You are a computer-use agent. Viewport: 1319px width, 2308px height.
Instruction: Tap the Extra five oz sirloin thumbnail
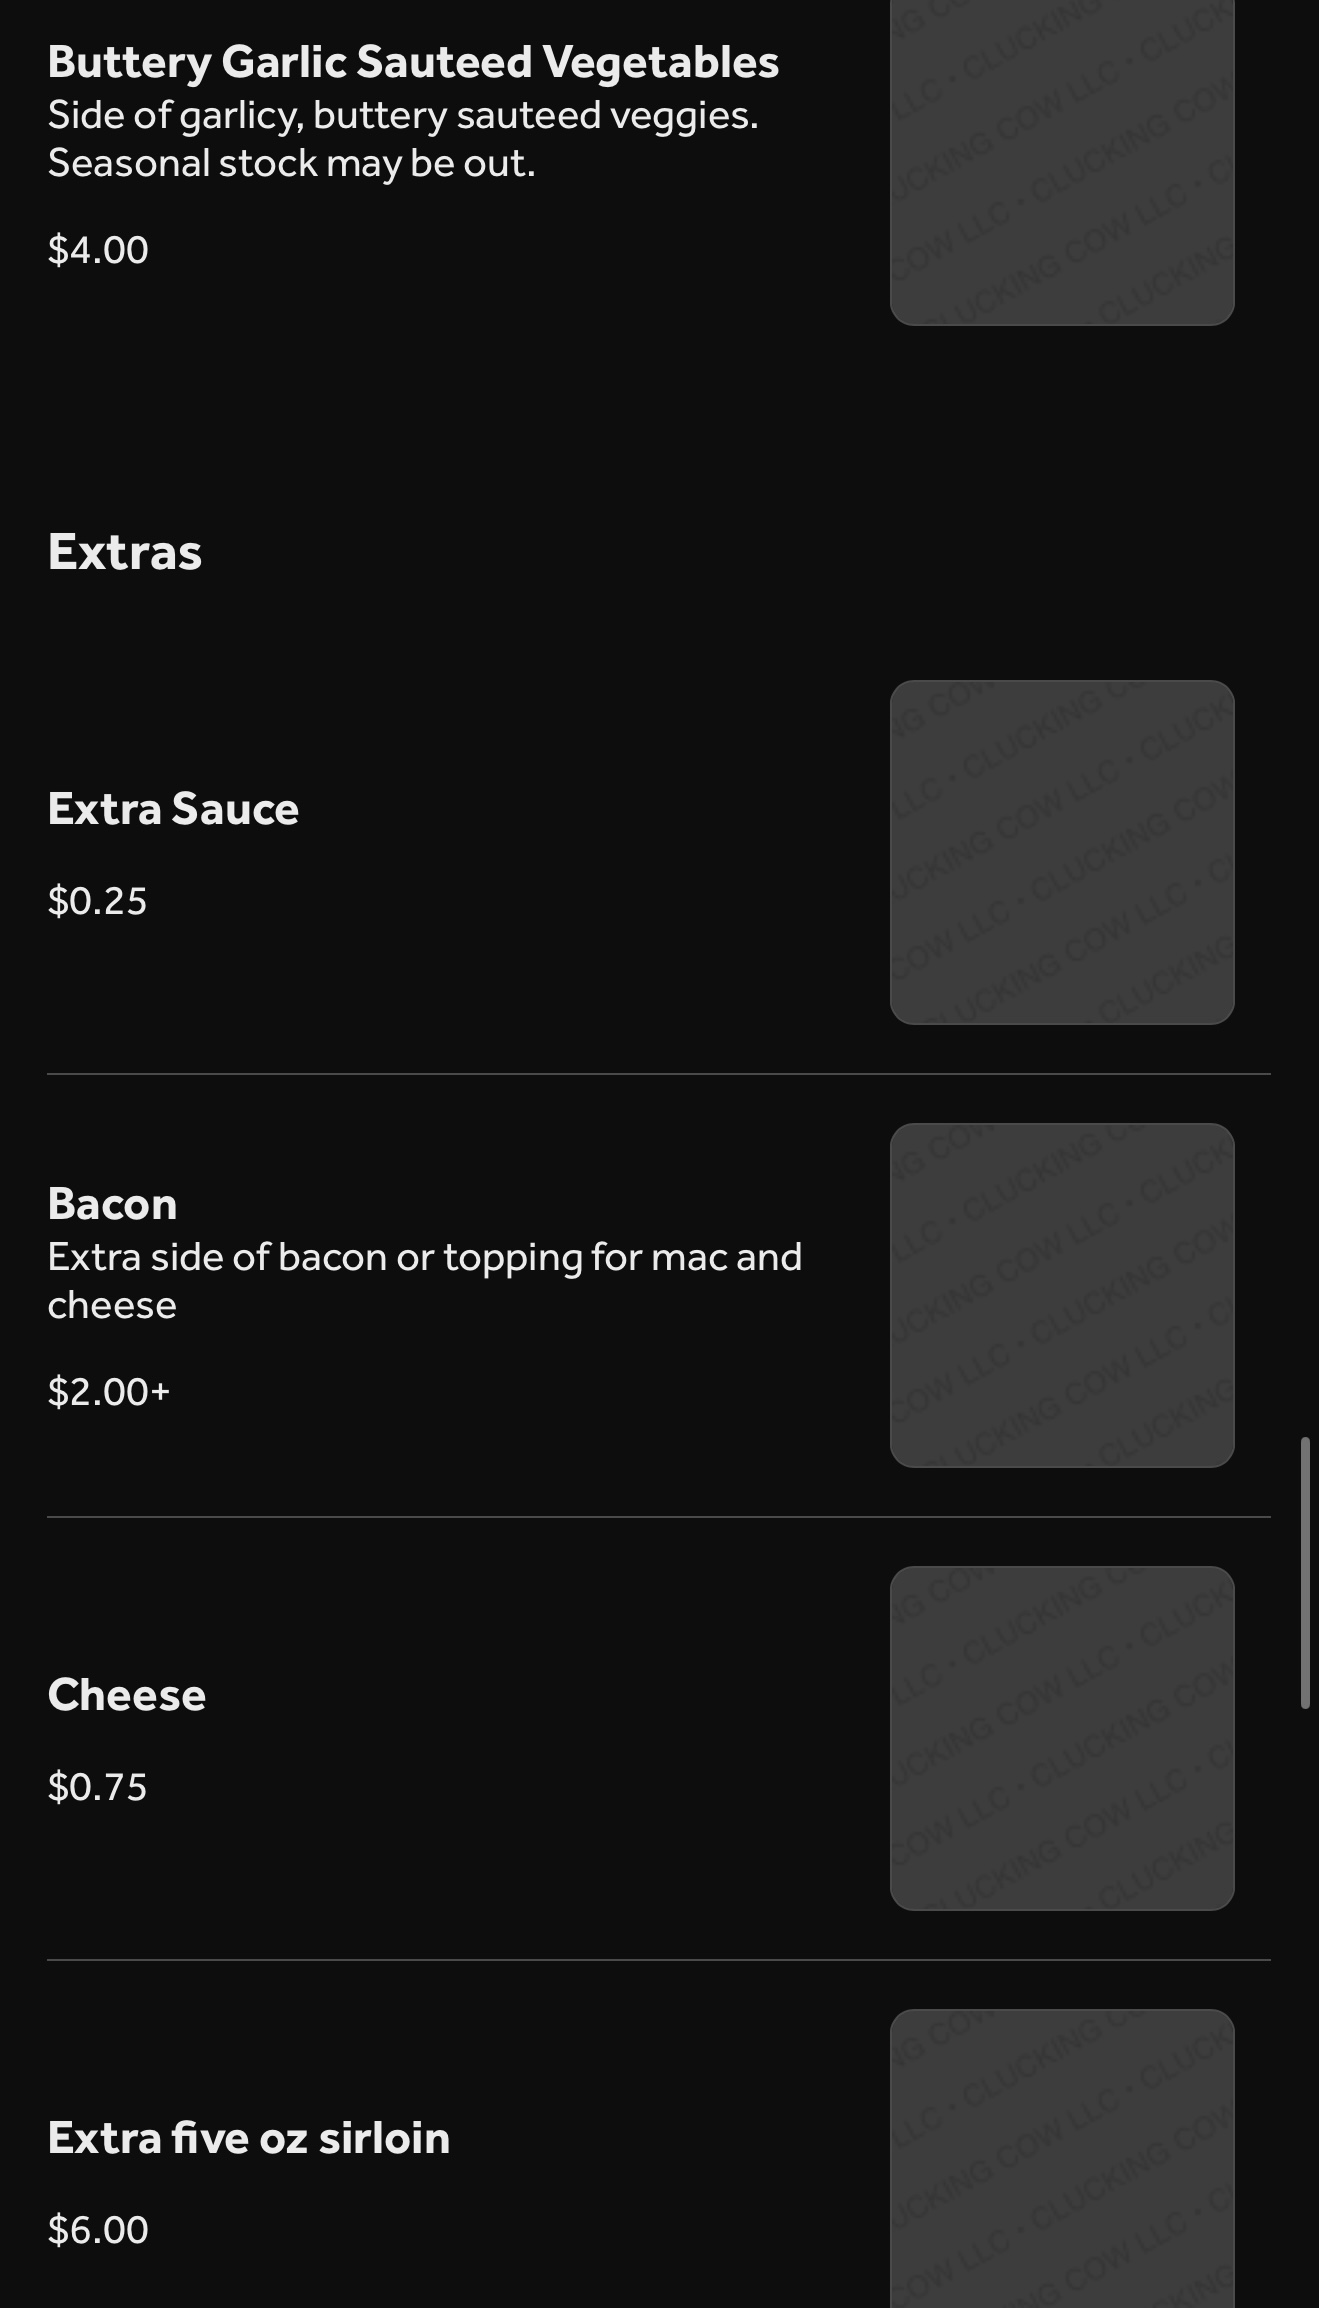click(x=1061, y=2160)
